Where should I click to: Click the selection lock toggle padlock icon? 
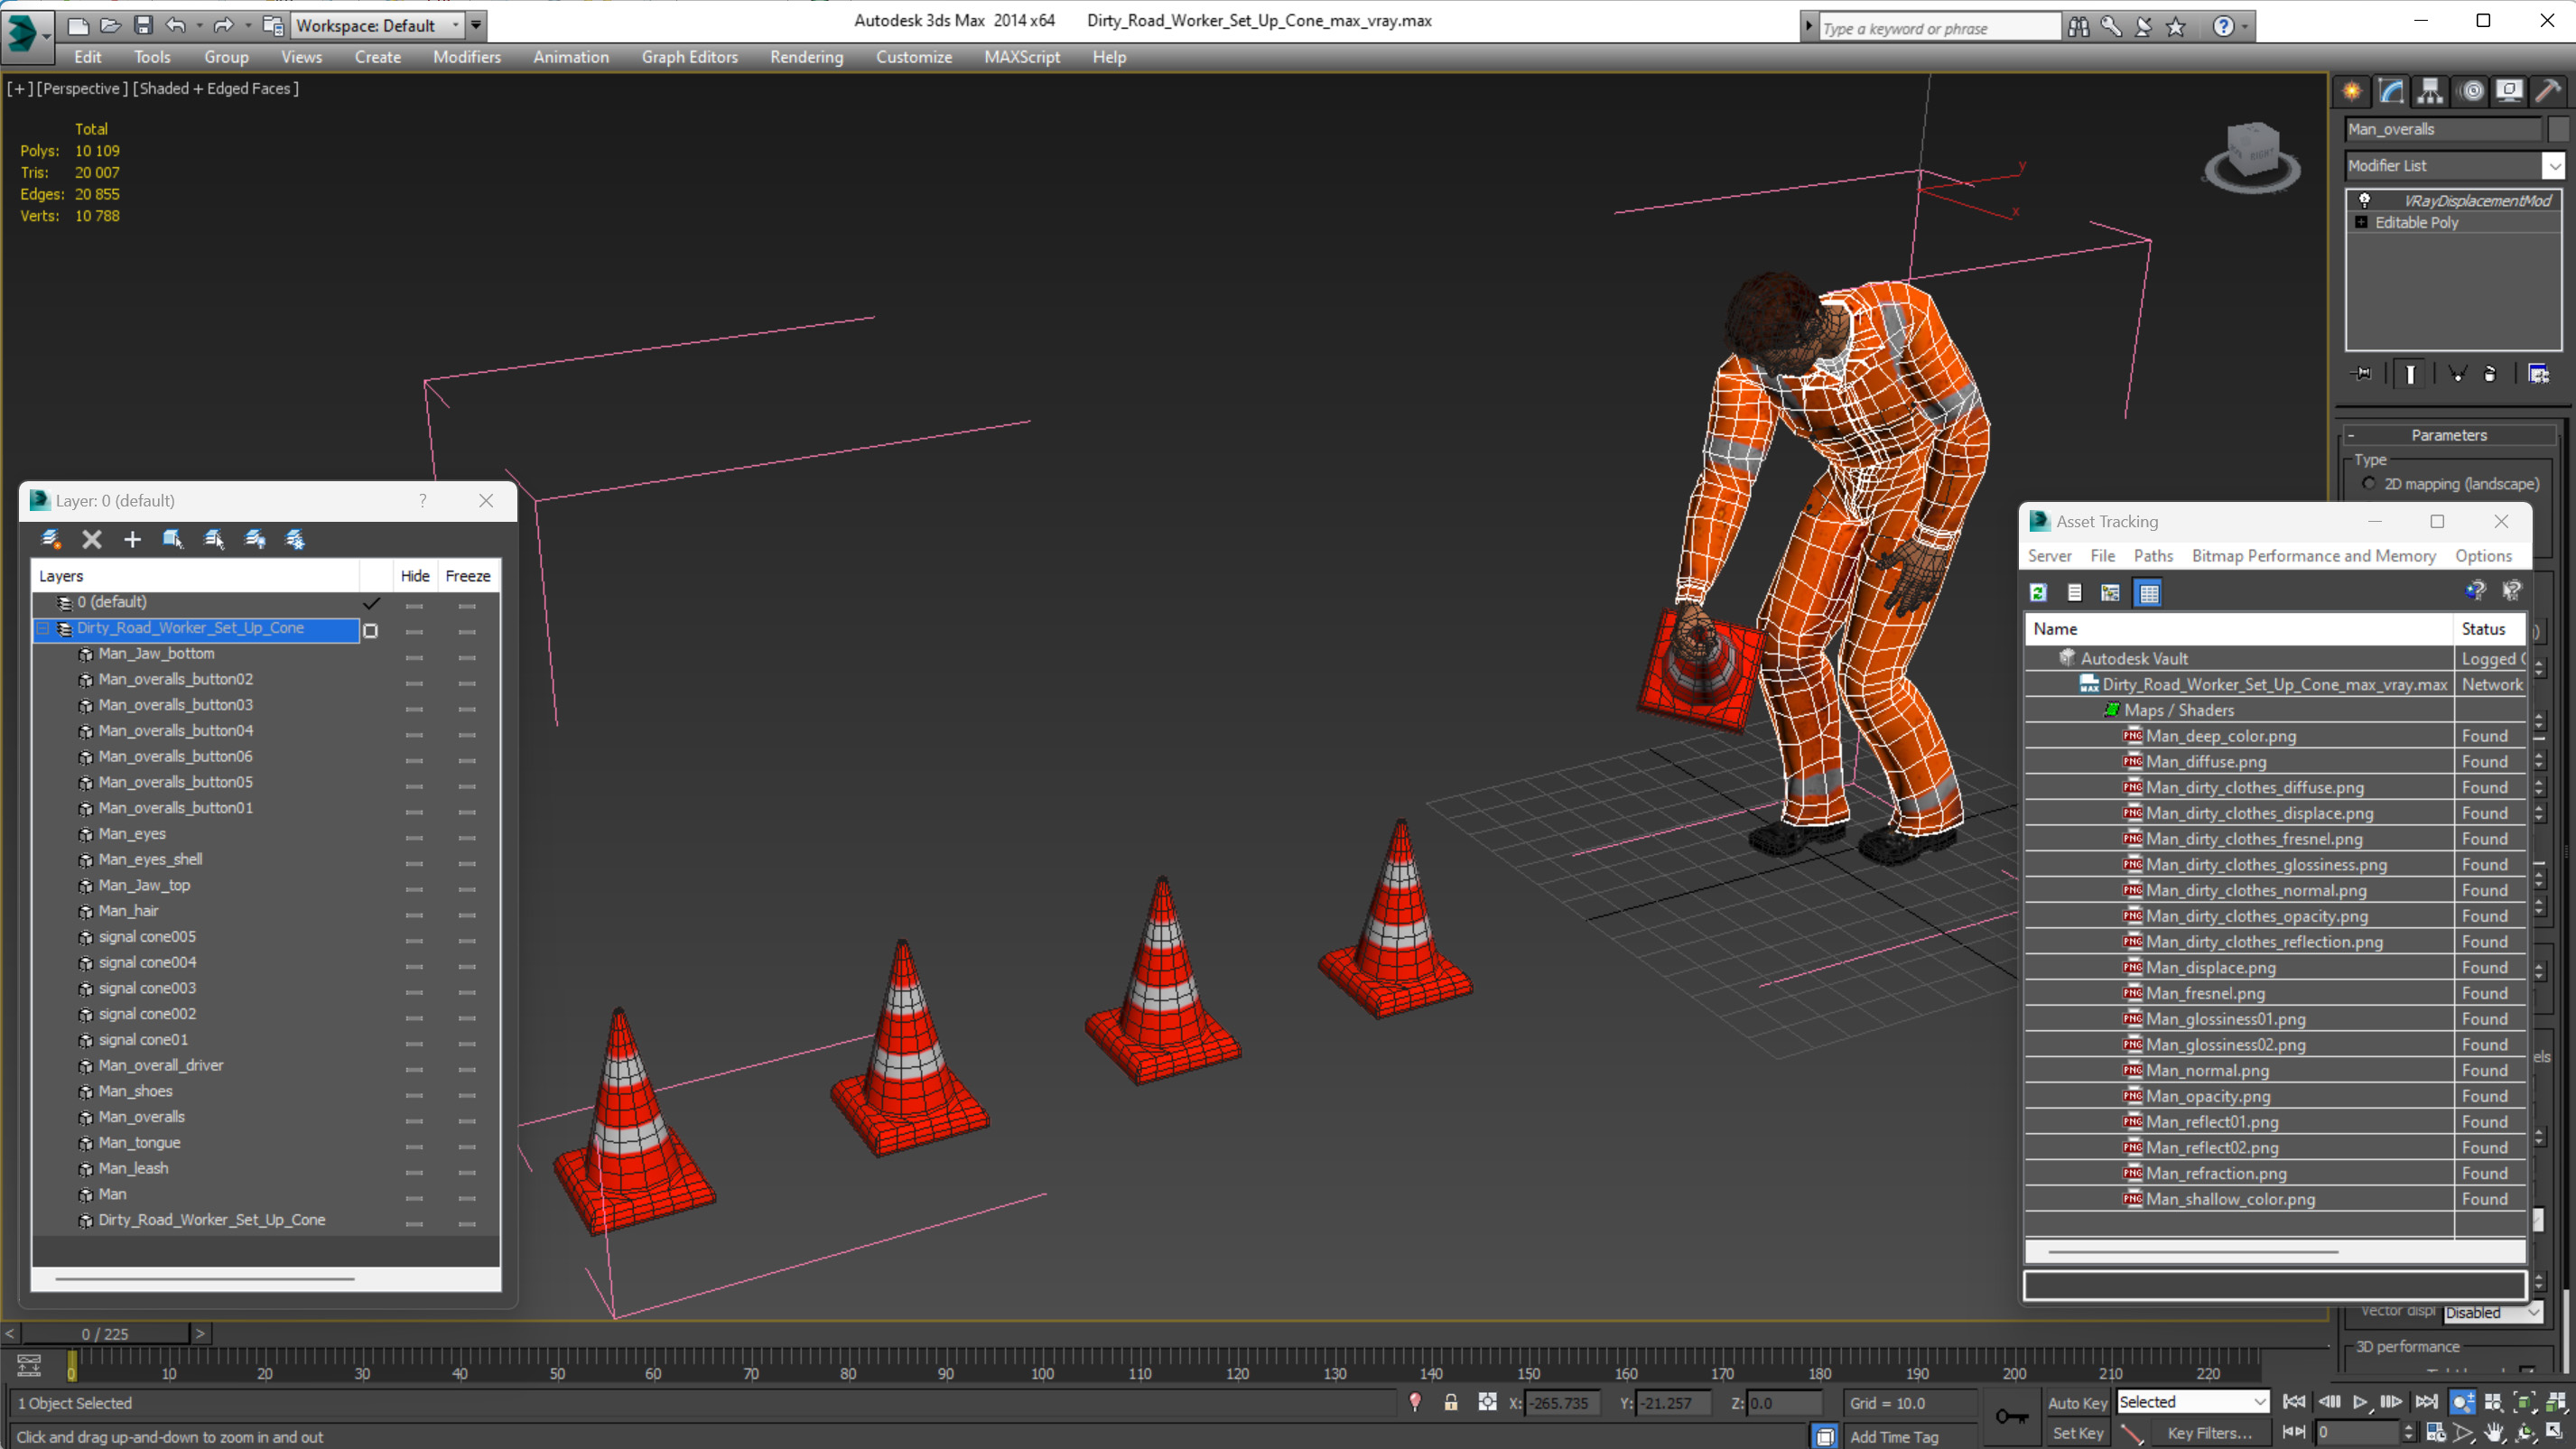(x=1450, y=1403)
